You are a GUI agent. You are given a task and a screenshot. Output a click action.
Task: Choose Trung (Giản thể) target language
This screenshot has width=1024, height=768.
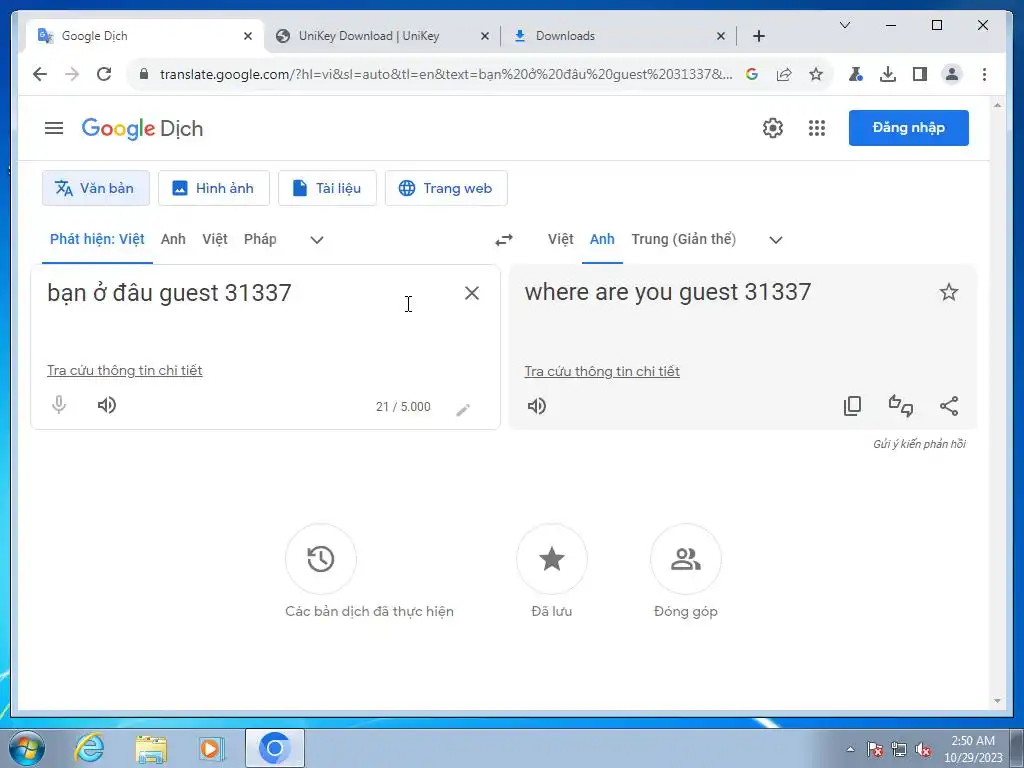[x=683, y=239]
